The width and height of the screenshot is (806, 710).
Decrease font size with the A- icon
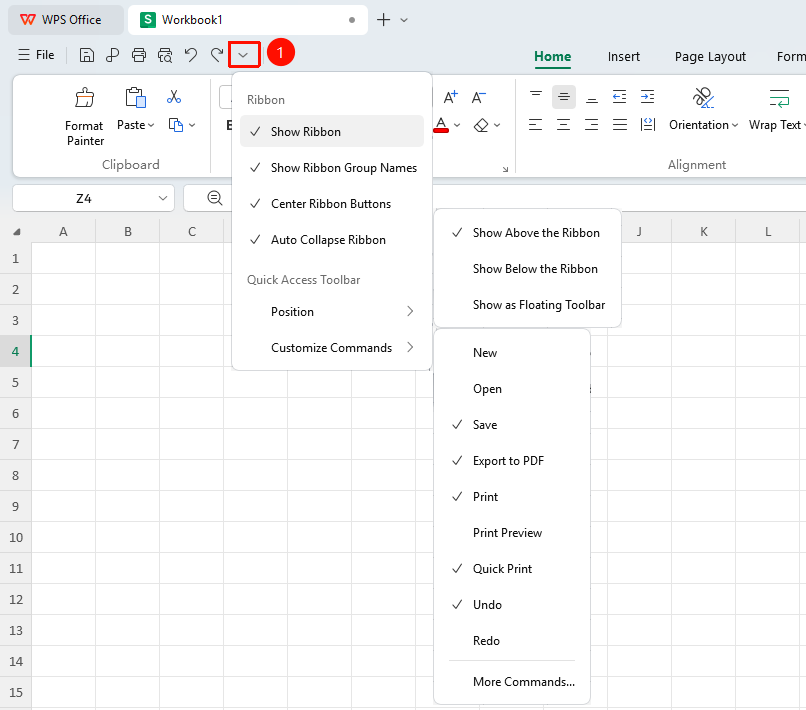pyautogui.click(x=479, y=97)
